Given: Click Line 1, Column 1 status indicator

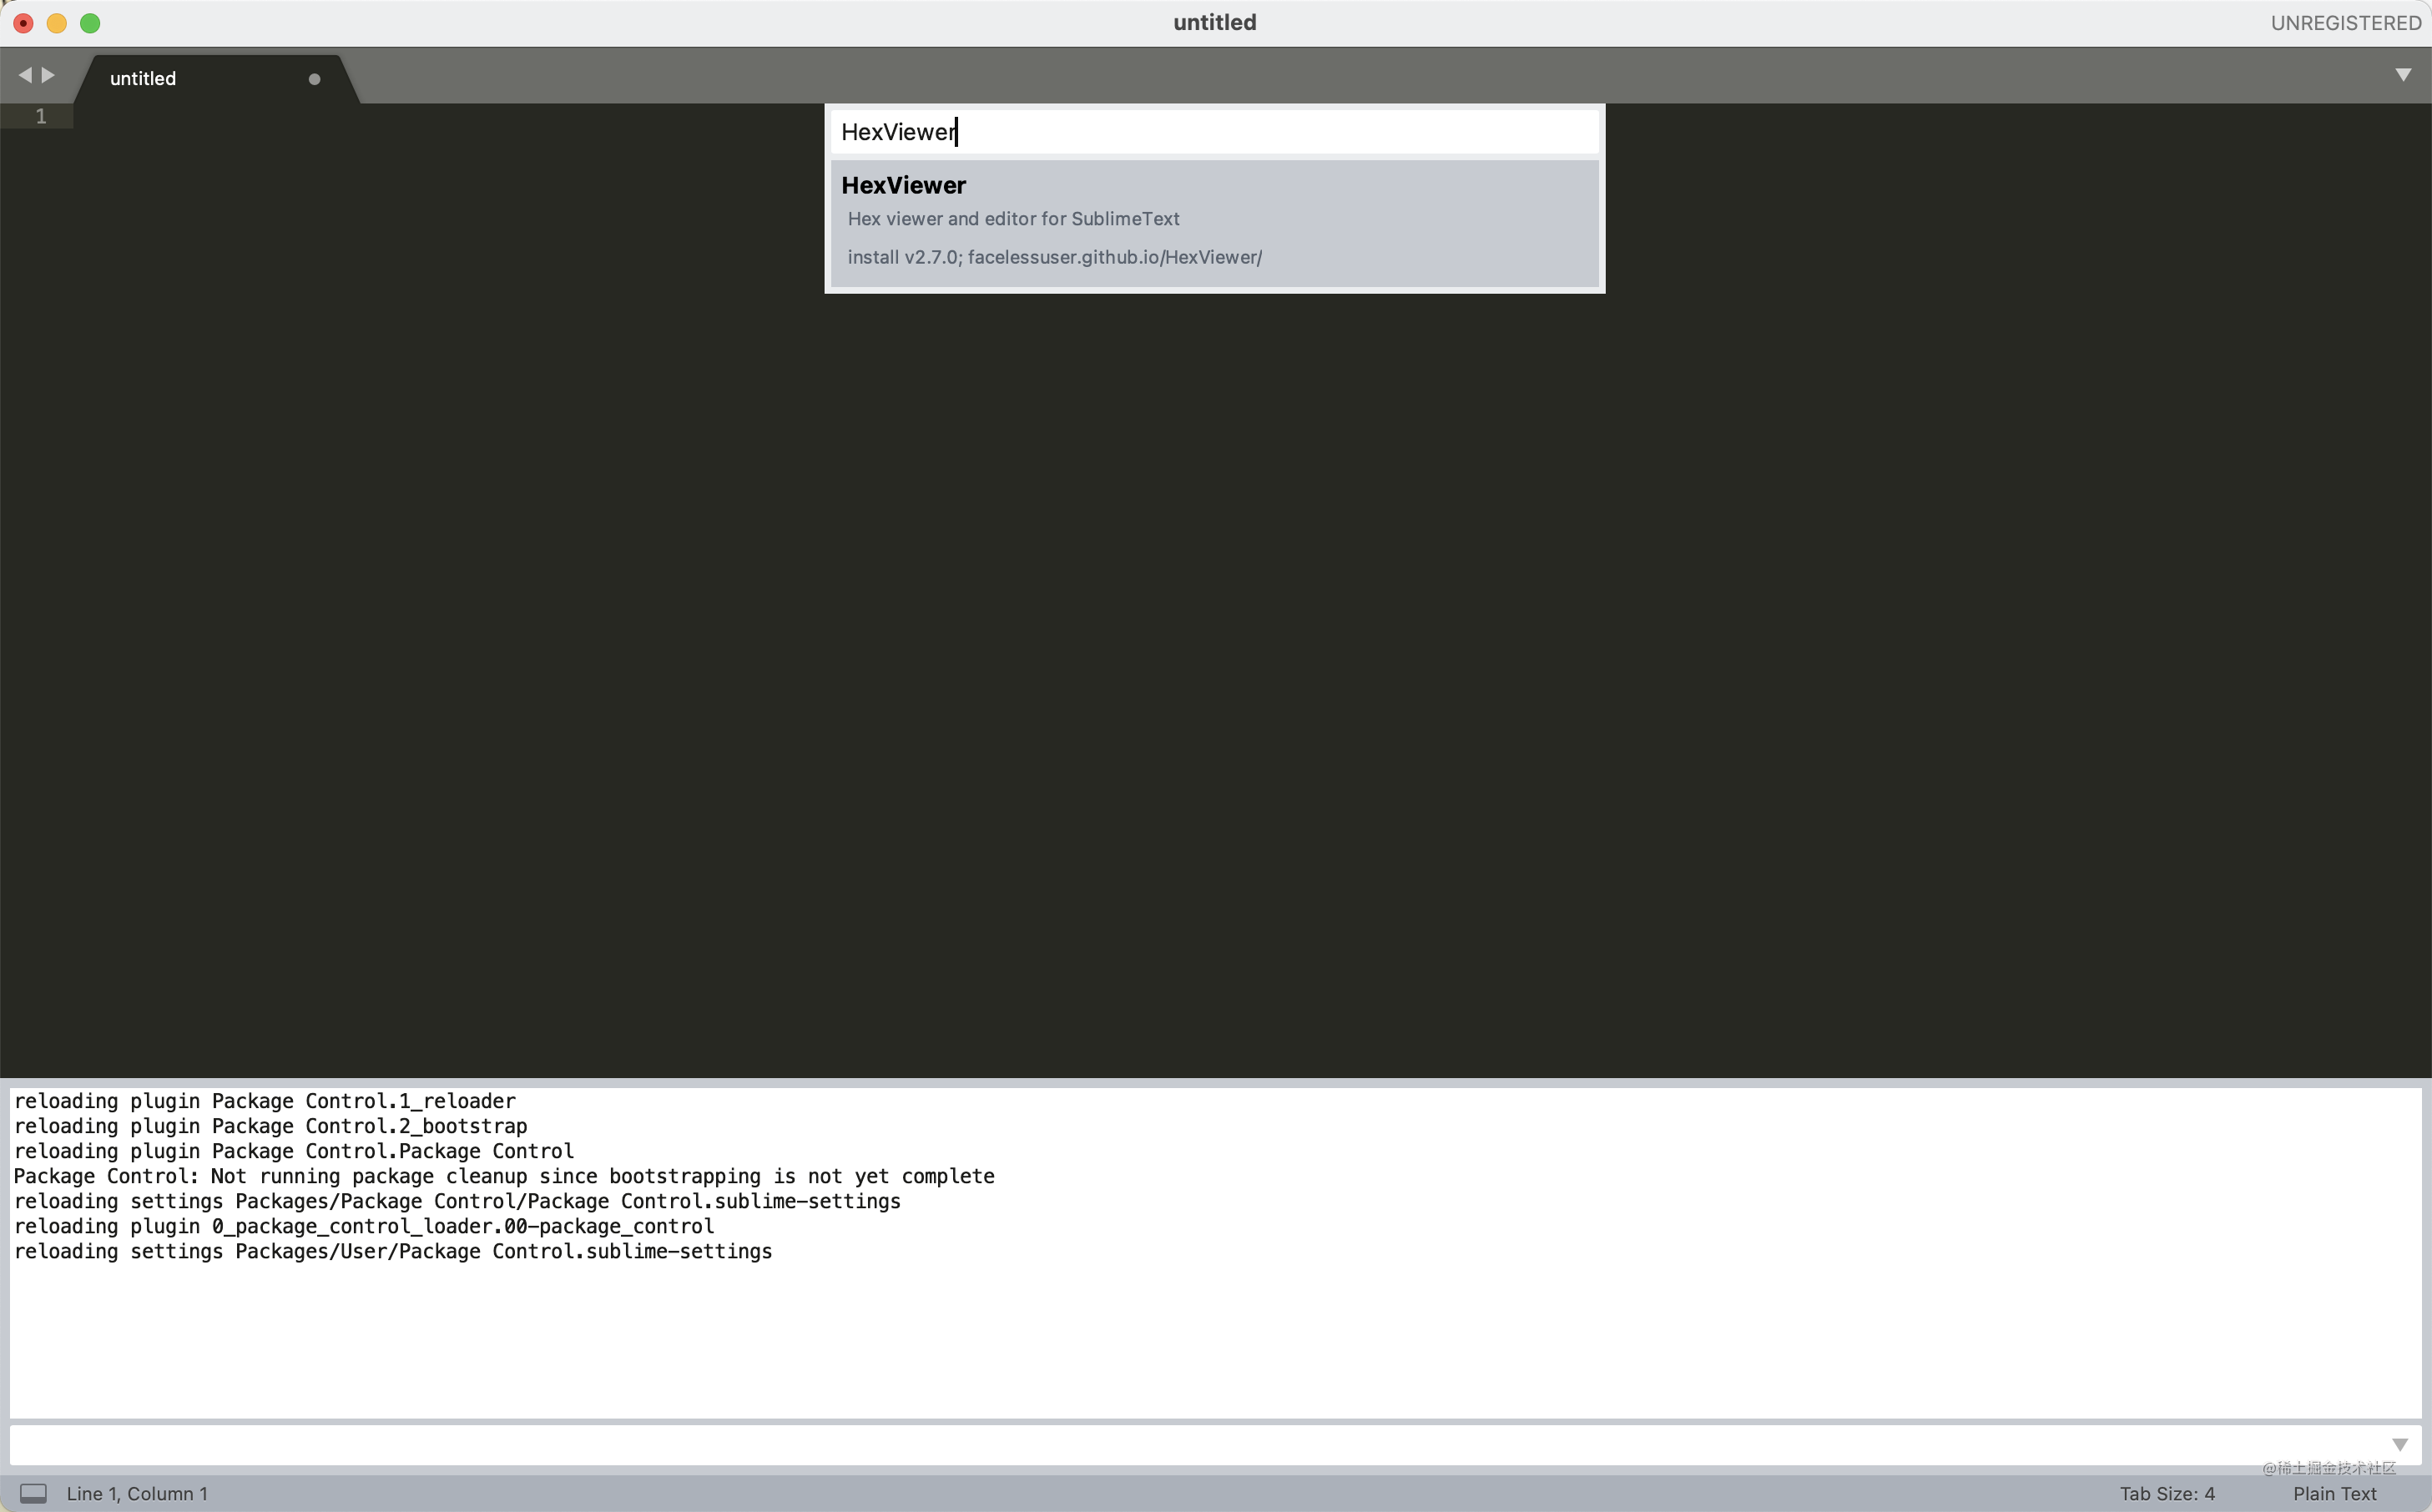Looking at the screenshot, I should 137,1493.
